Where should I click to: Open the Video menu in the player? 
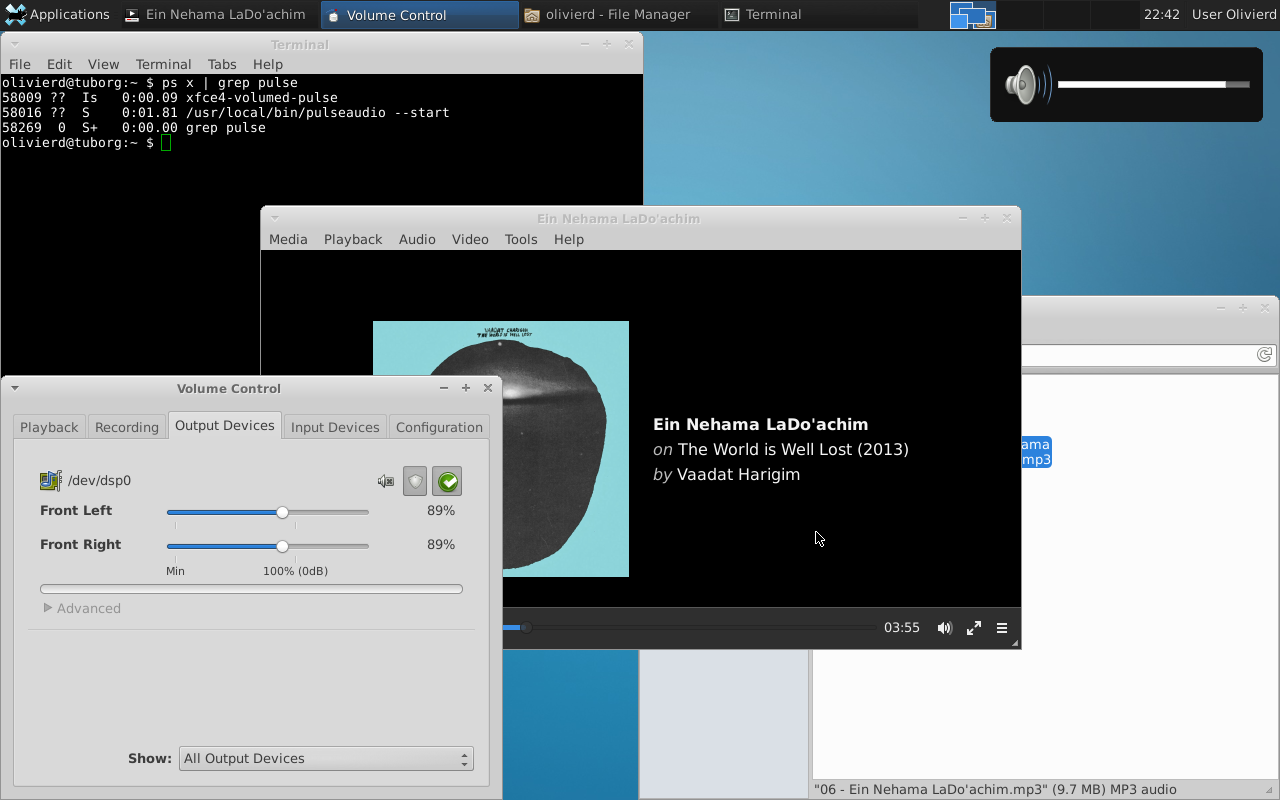coord(470,239)
